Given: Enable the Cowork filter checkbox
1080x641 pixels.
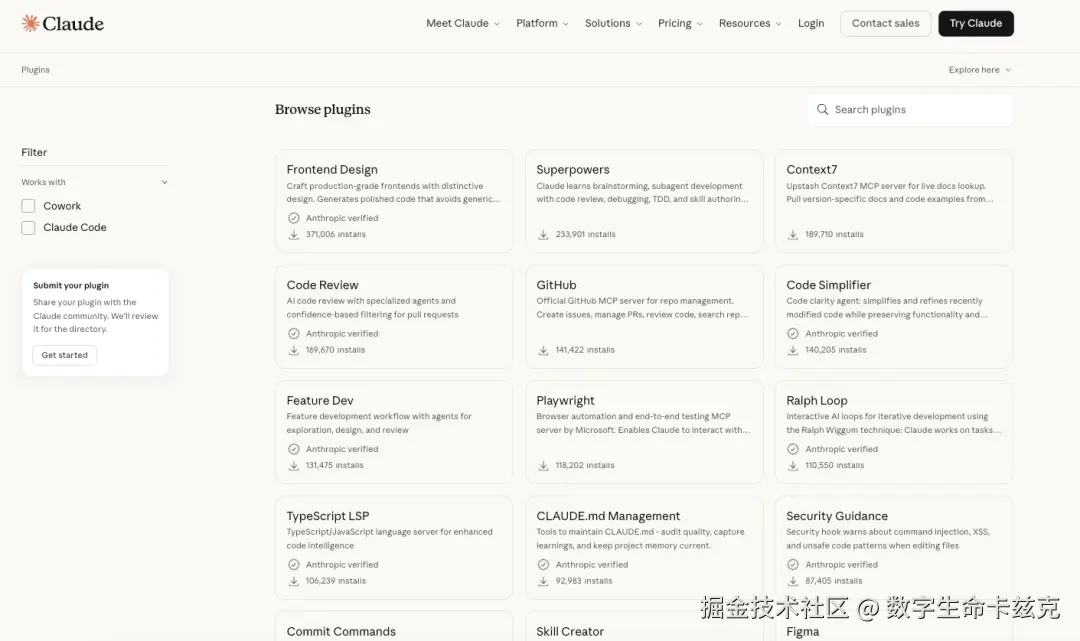Looking at the screenshot, I should pyautogui.click(x=28, y=206).
